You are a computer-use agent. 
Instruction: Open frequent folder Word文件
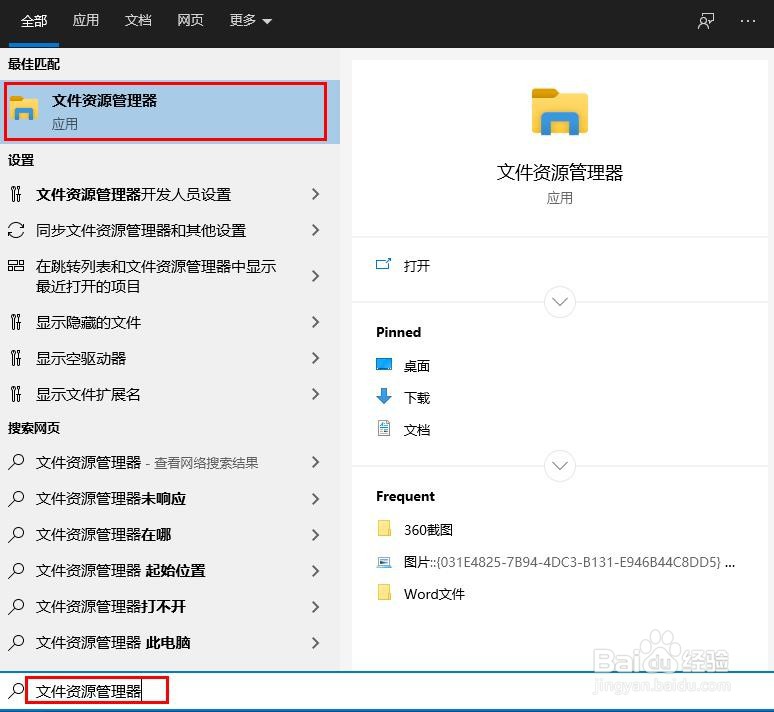[434, 594]
